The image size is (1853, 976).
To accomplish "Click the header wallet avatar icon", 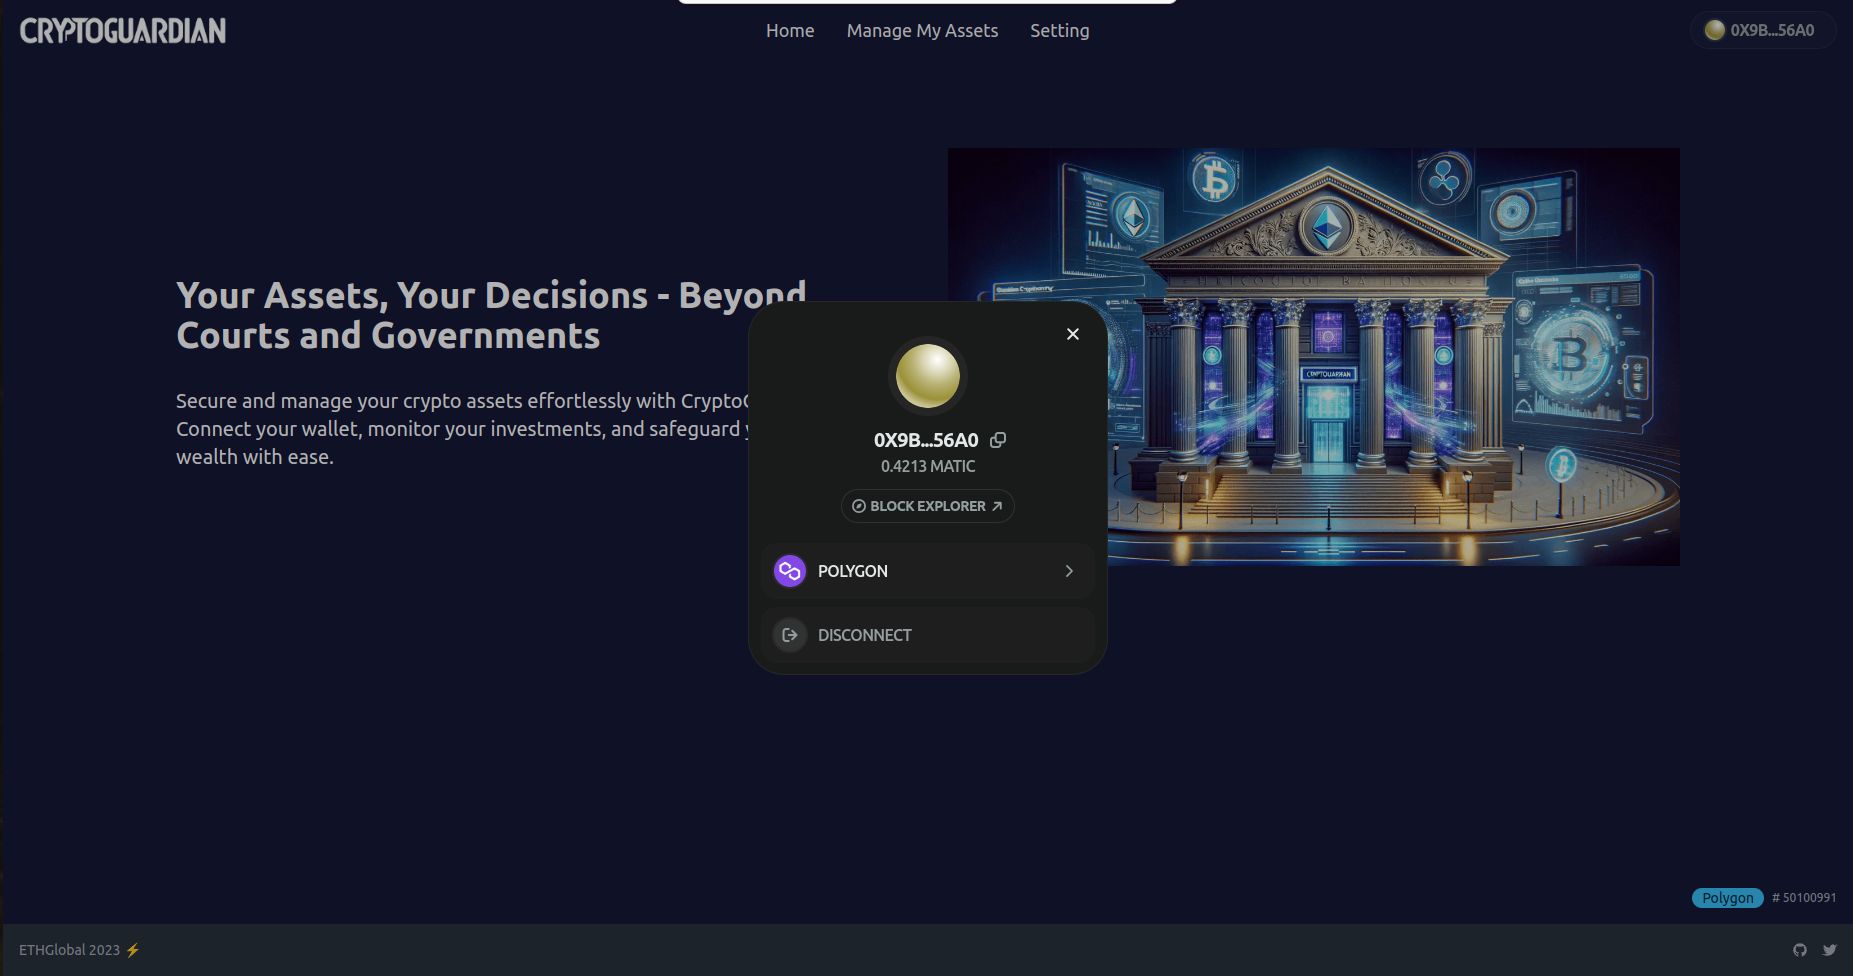I will (x=1714, y=30).
